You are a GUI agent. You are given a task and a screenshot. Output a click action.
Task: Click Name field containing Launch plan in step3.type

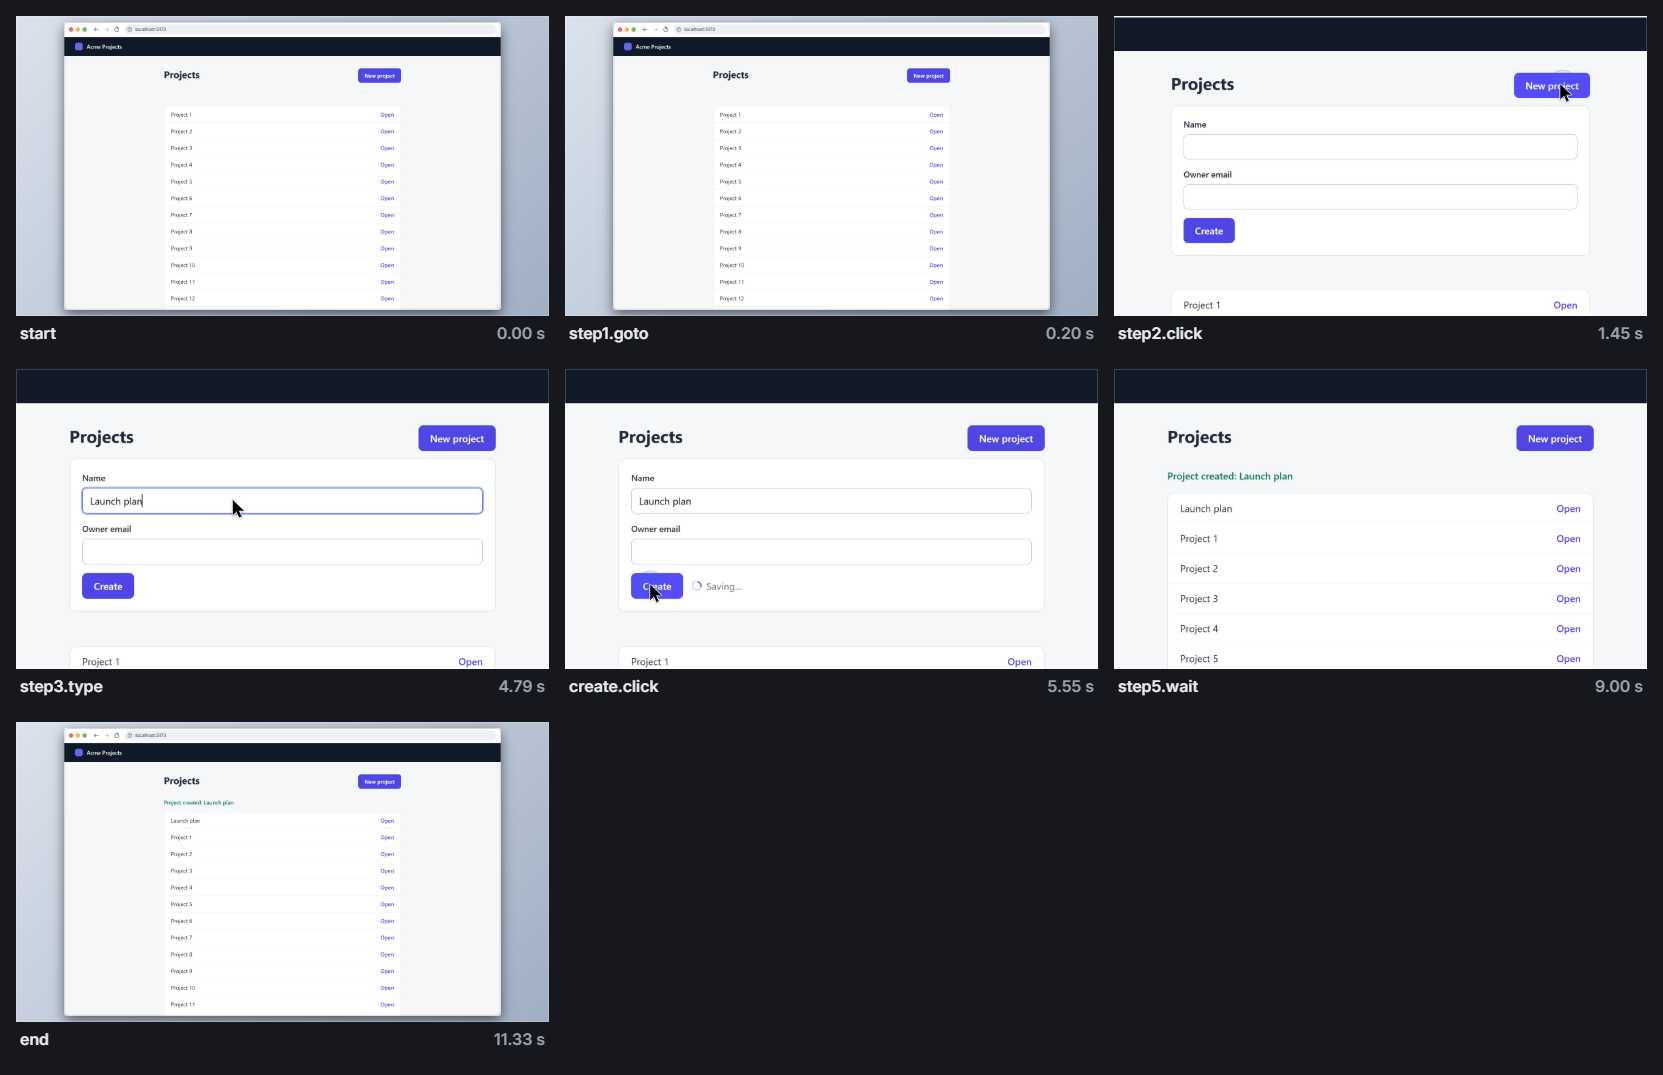click(282, 501)
